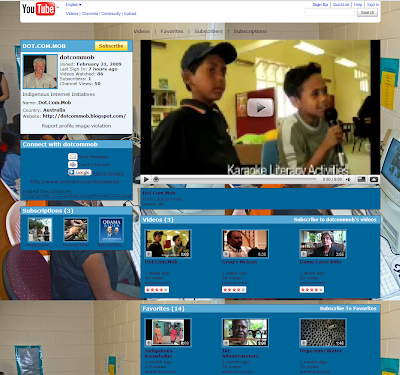Click the Search button

click(367, 12)
